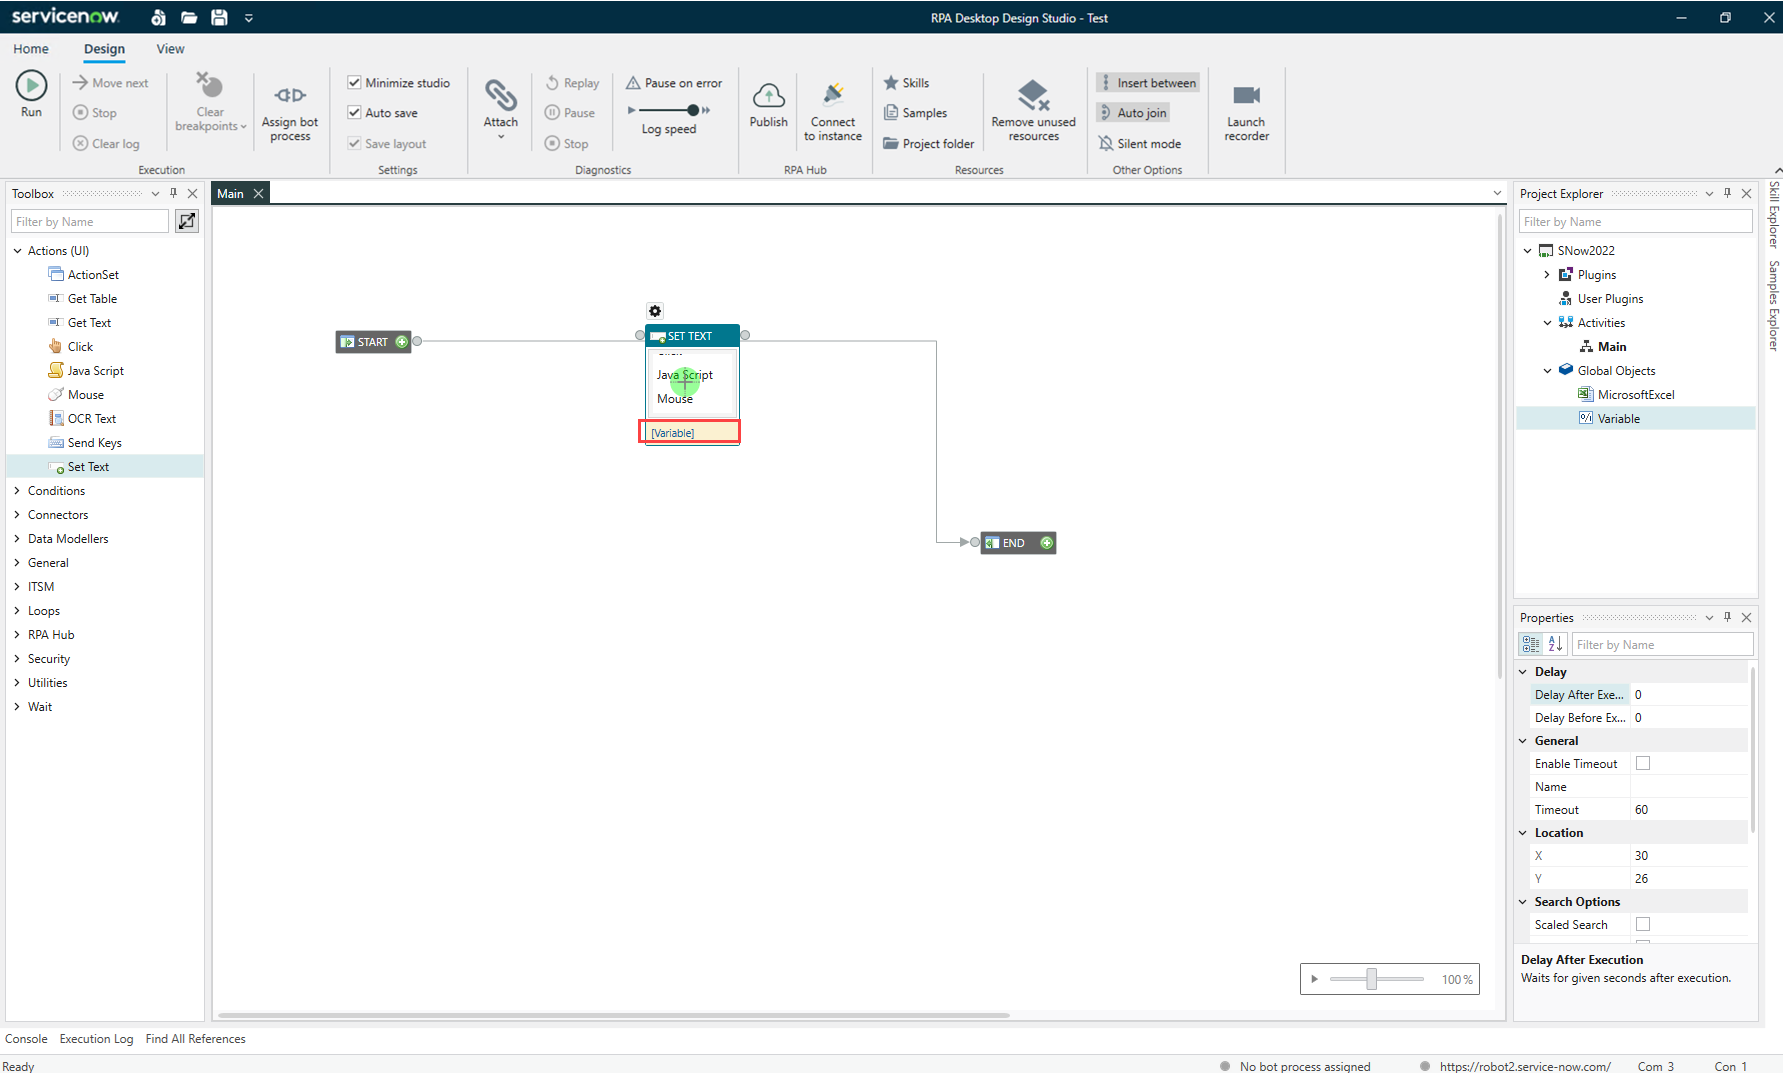Select Send Keys action in Toolbox
Viewport: 1783px width, 1073px height.
coord(94,443)
